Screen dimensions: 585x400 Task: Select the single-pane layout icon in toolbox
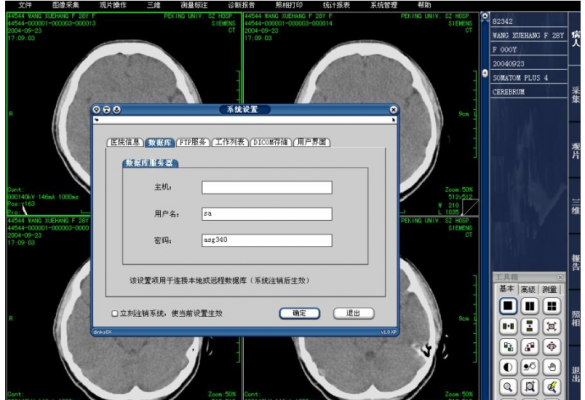508,306
